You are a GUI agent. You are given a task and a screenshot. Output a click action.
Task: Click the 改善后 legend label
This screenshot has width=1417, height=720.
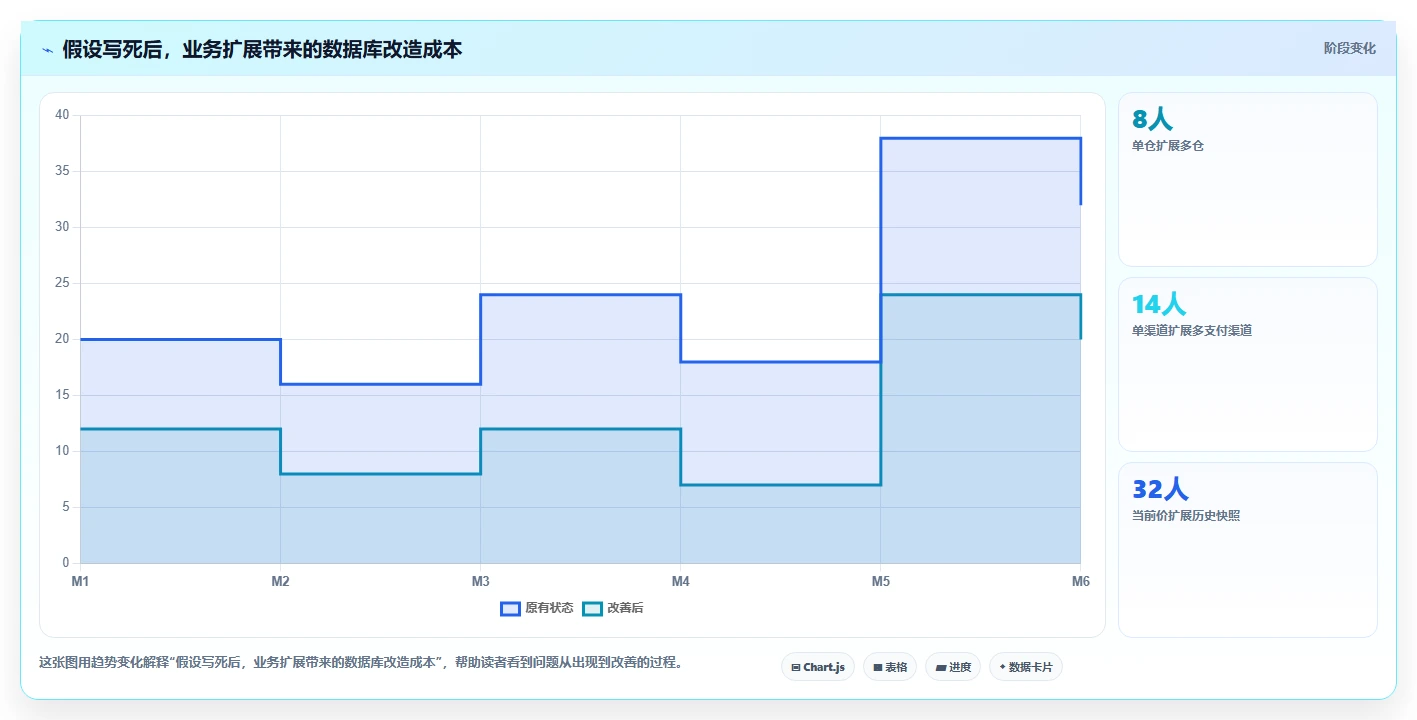click(x=625, y=608)
